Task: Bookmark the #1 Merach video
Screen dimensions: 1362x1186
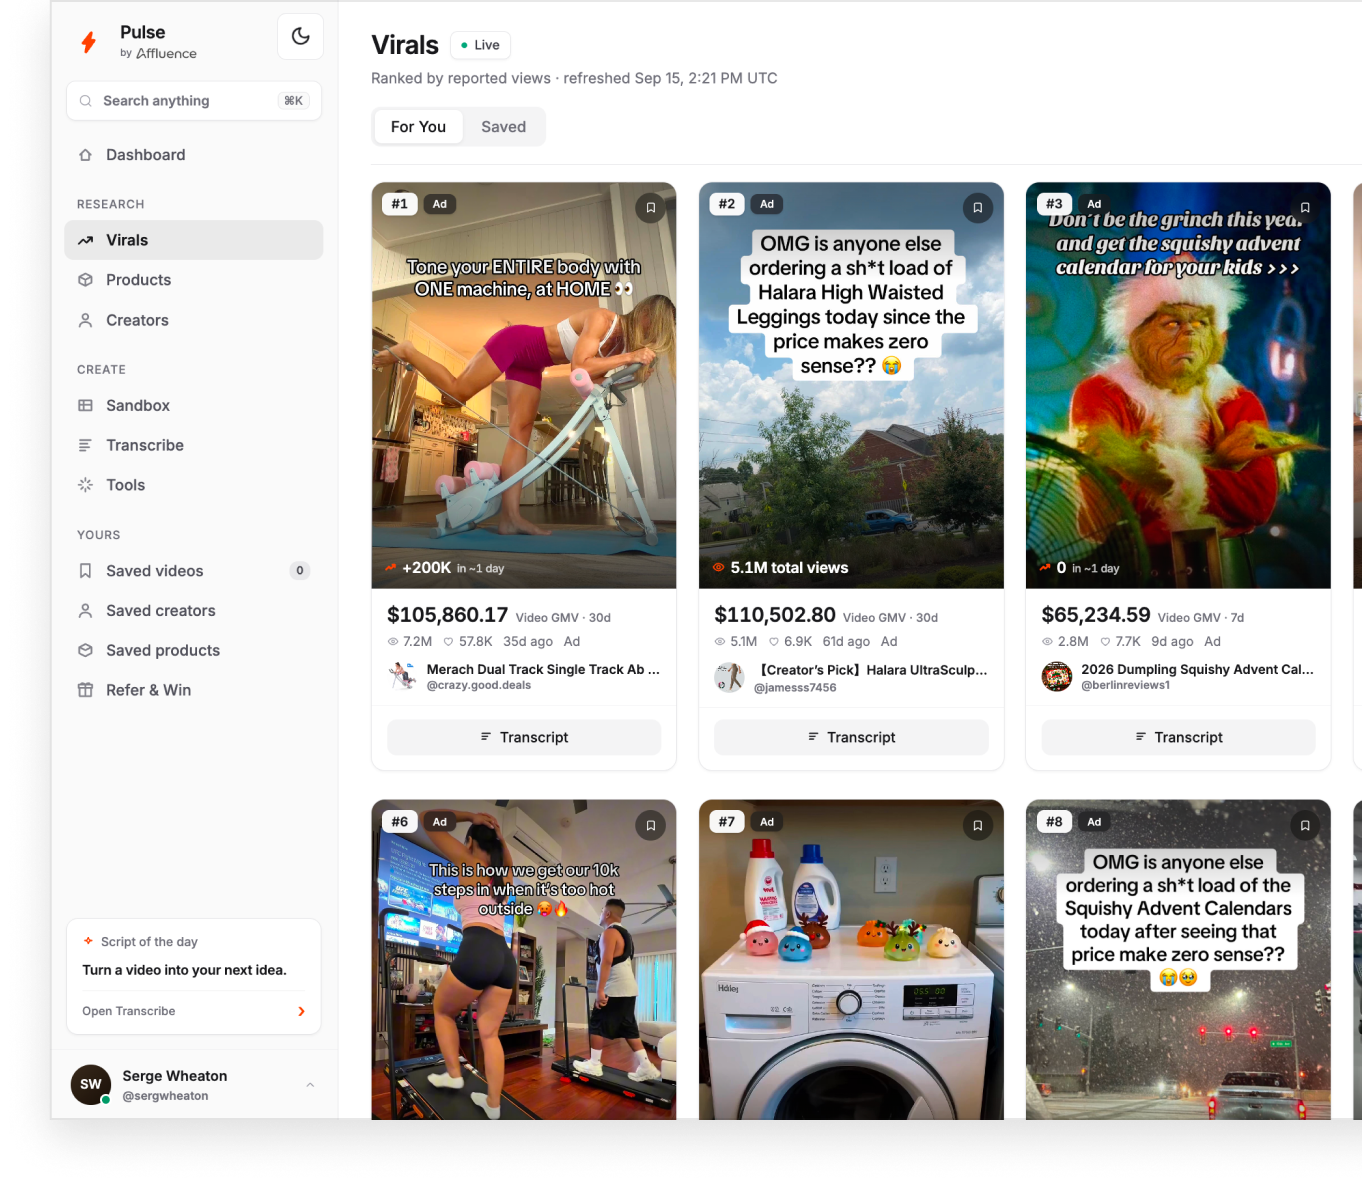Action: [651, 208]
